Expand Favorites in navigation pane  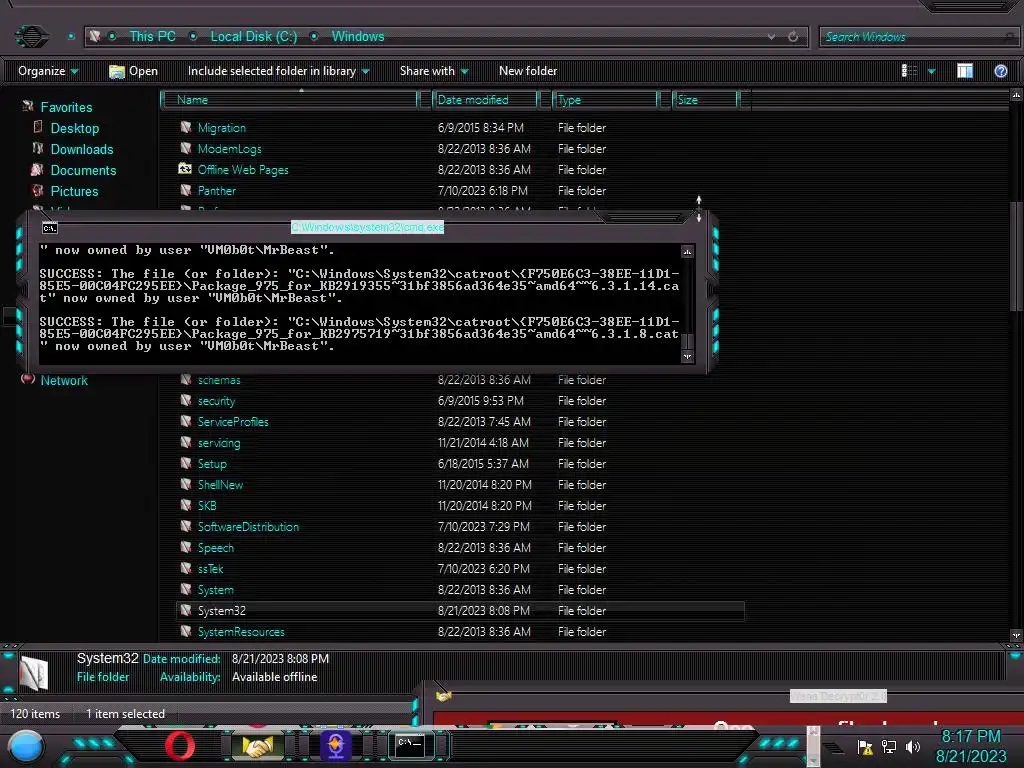pos(66,107)
